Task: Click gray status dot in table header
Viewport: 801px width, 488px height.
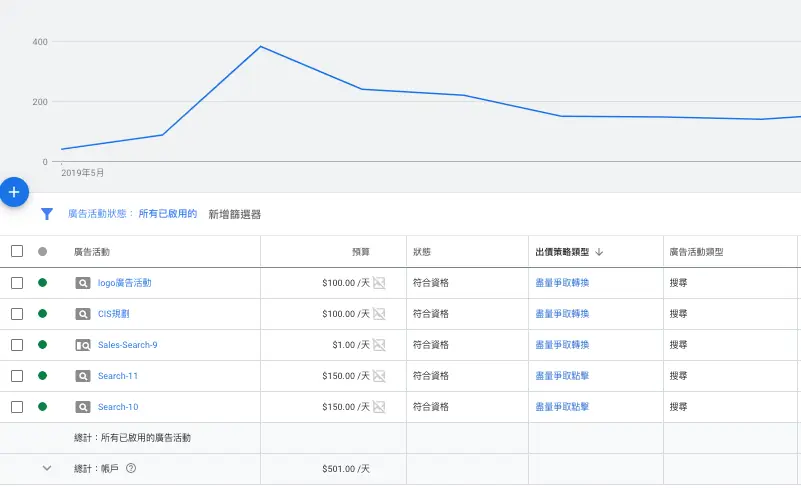Action: [x=42, y=251]
